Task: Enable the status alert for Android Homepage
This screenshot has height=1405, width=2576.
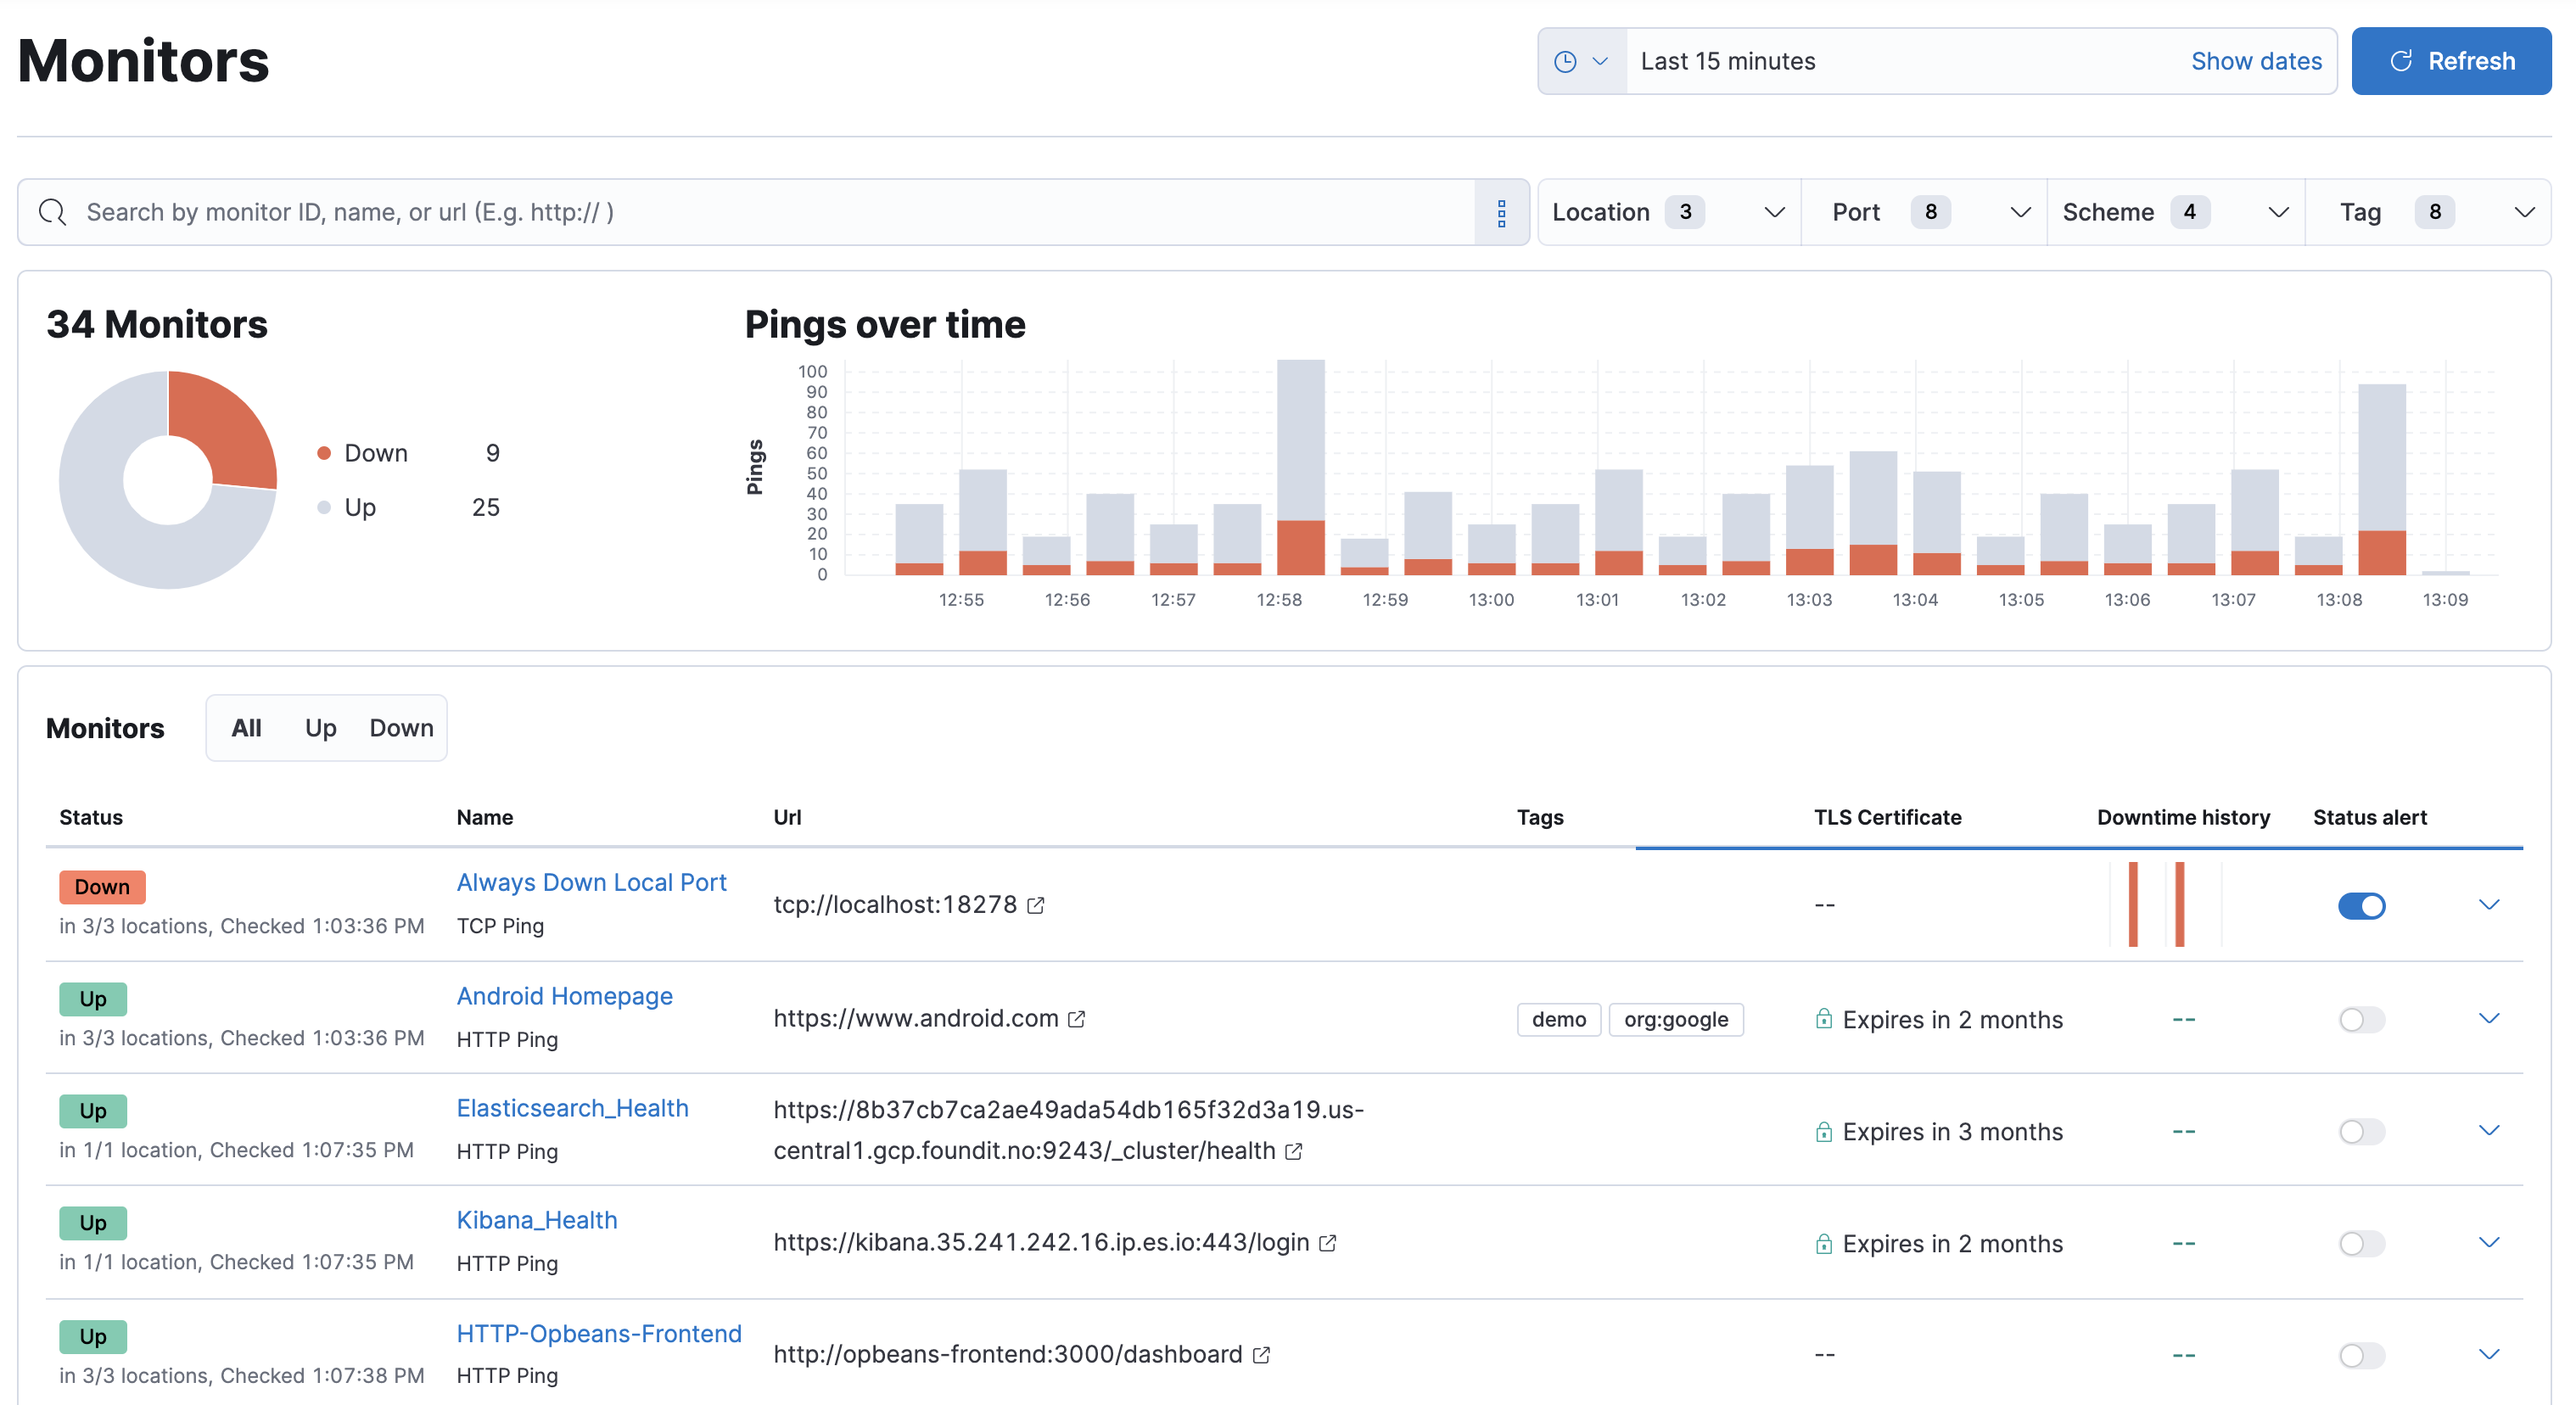Action: click(2362, 1020)
